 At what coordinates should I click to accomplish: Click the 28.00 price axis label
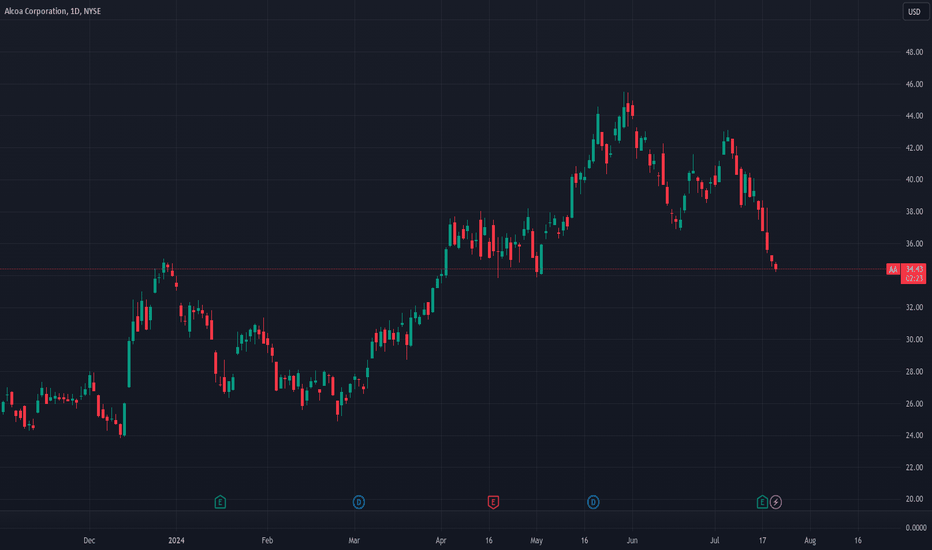pos(914,372)
